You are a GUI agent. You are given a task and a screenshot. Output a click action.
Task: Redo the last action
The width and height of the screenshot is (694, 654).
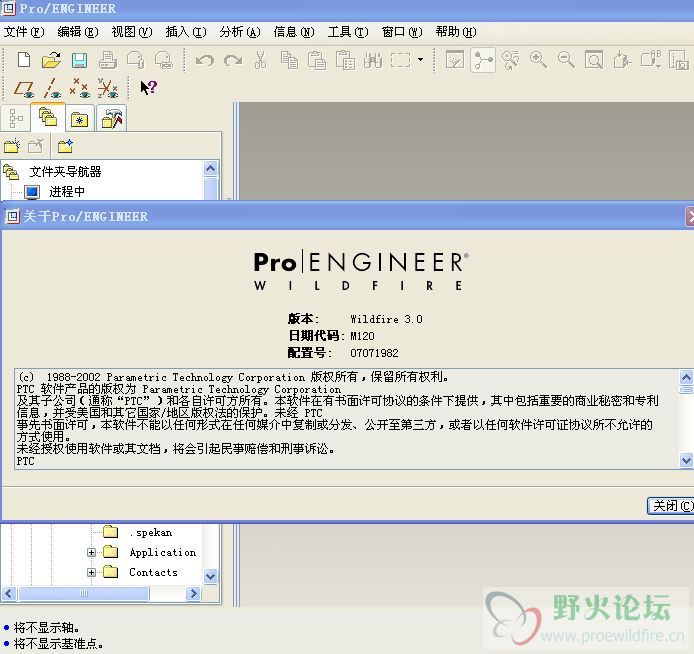coord(233,60)
